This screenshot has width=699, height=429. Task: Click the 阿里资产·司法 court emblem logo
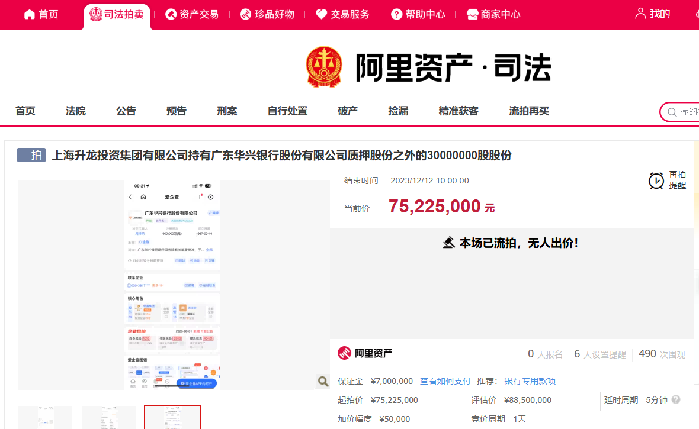tap(323, 68)
